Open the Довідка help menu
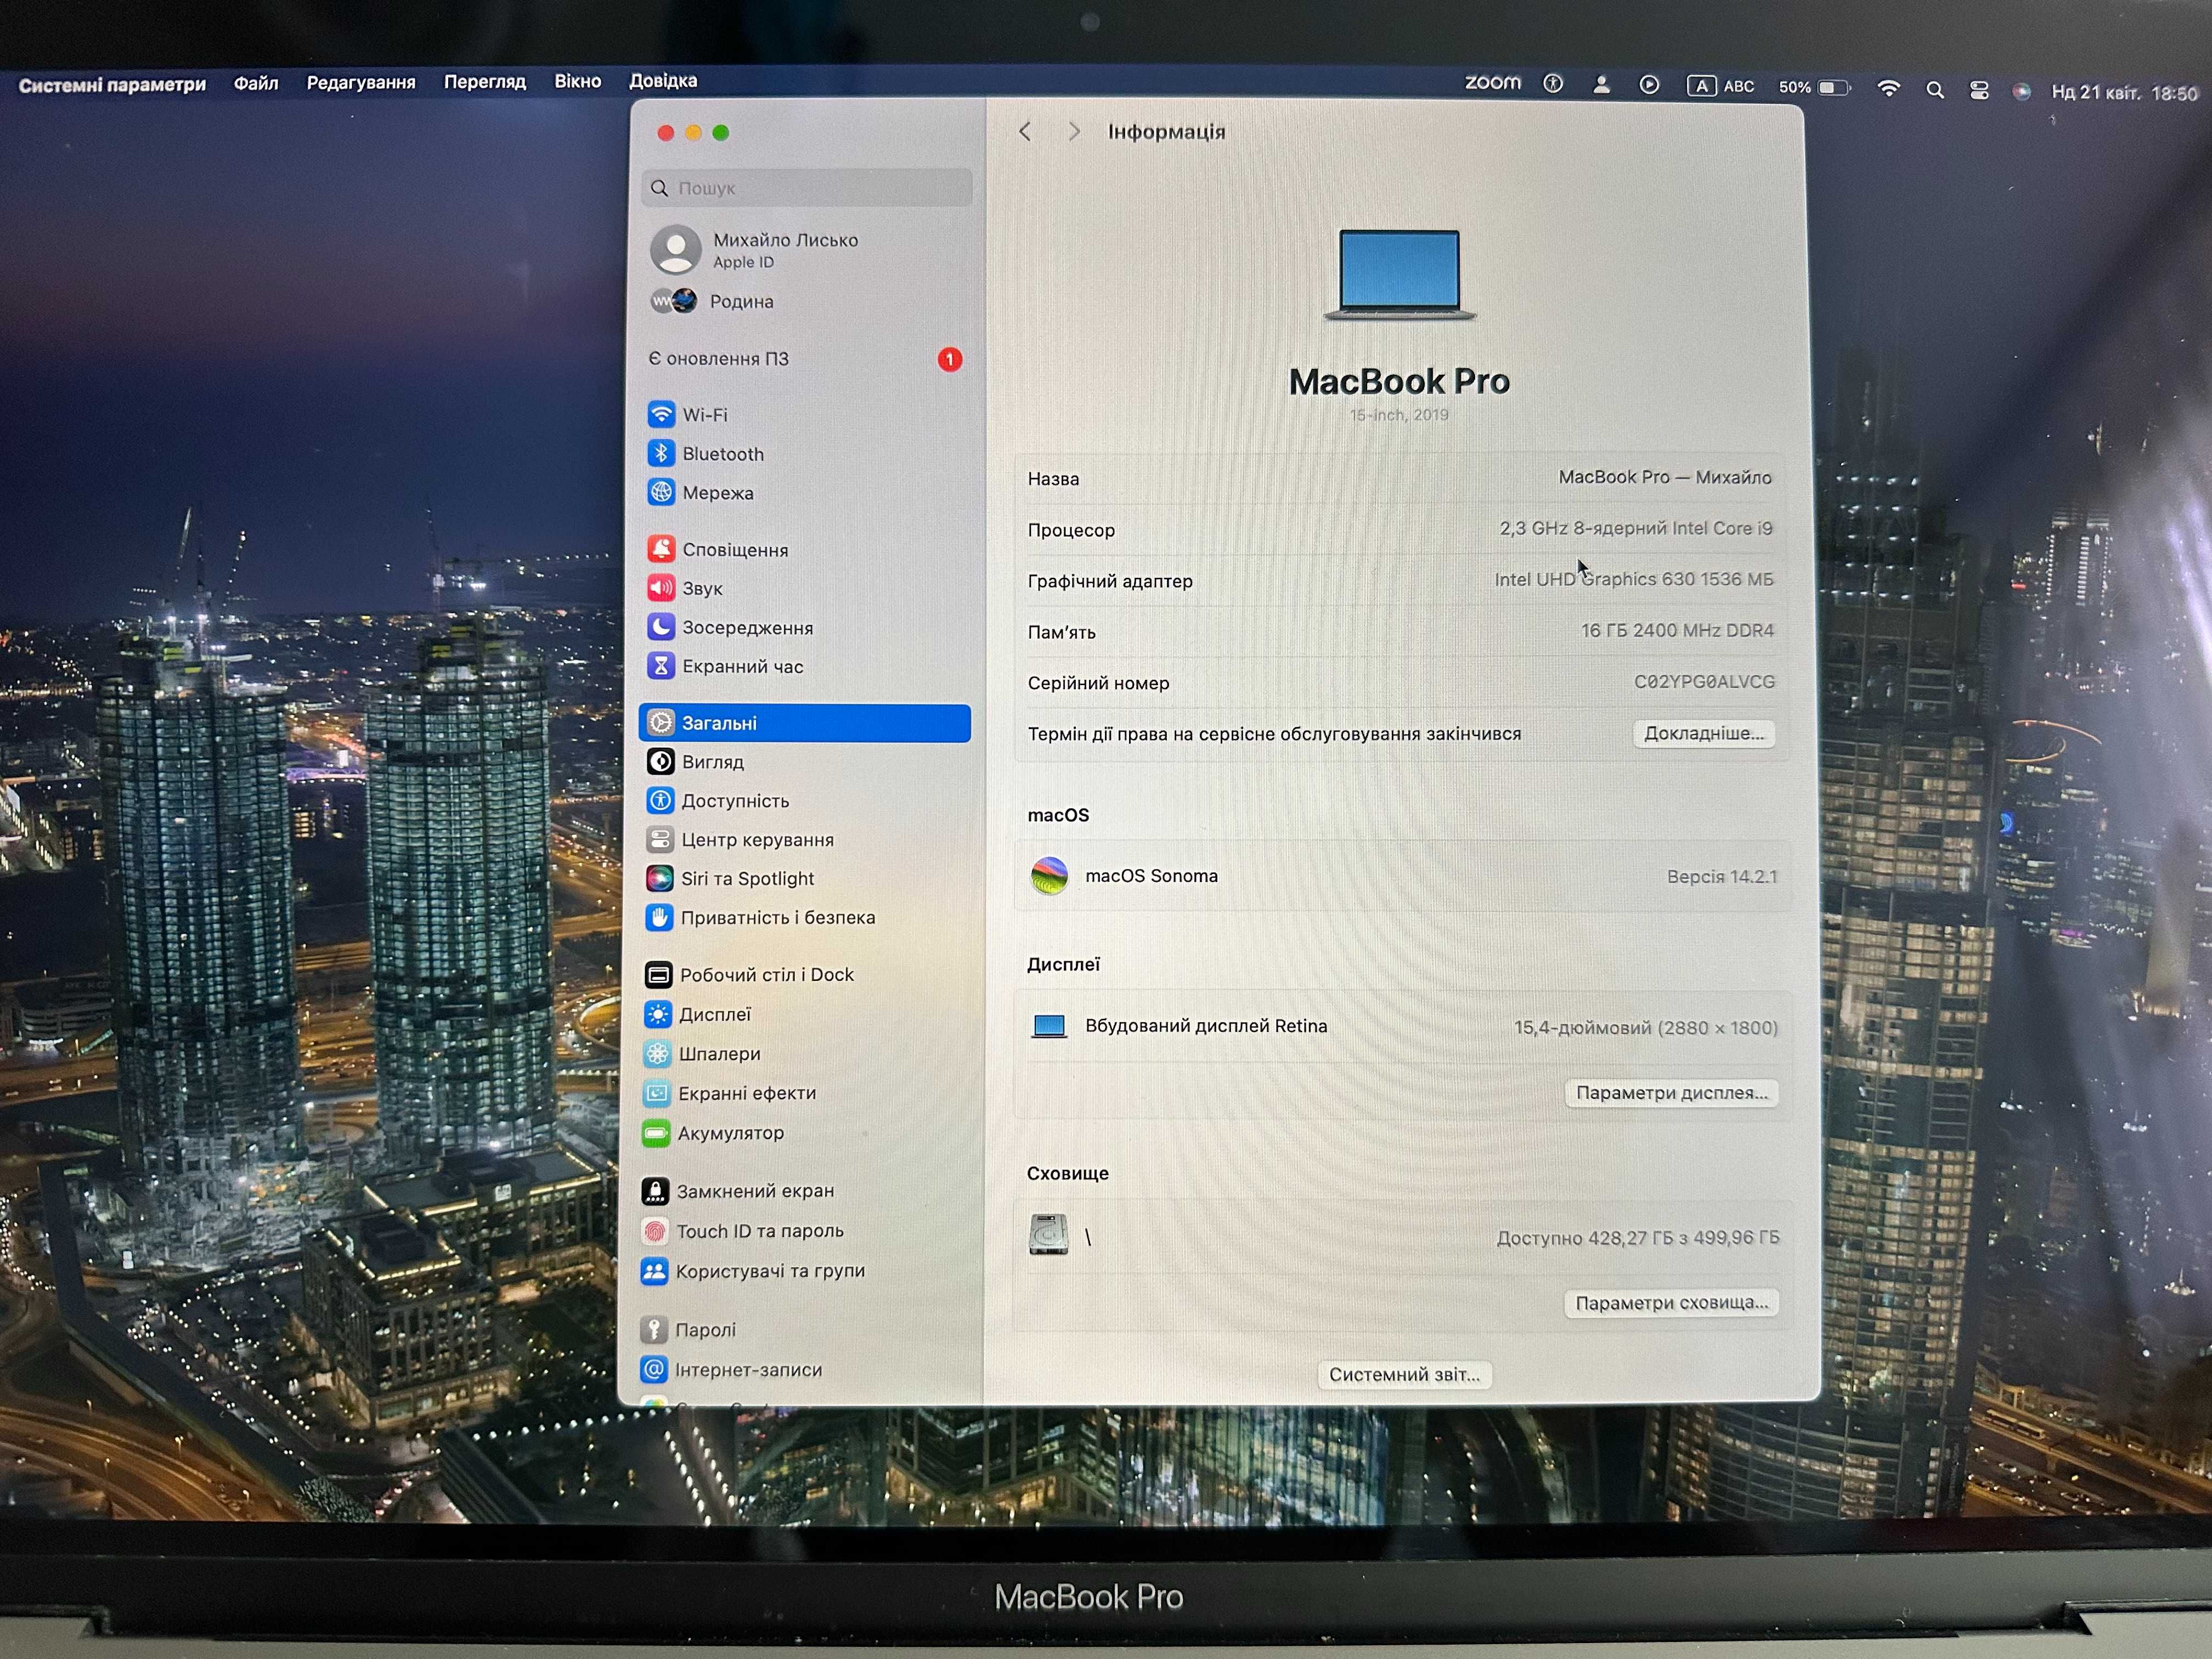The height and width of the screenshot is (1659, 2212). coord(663,81)
